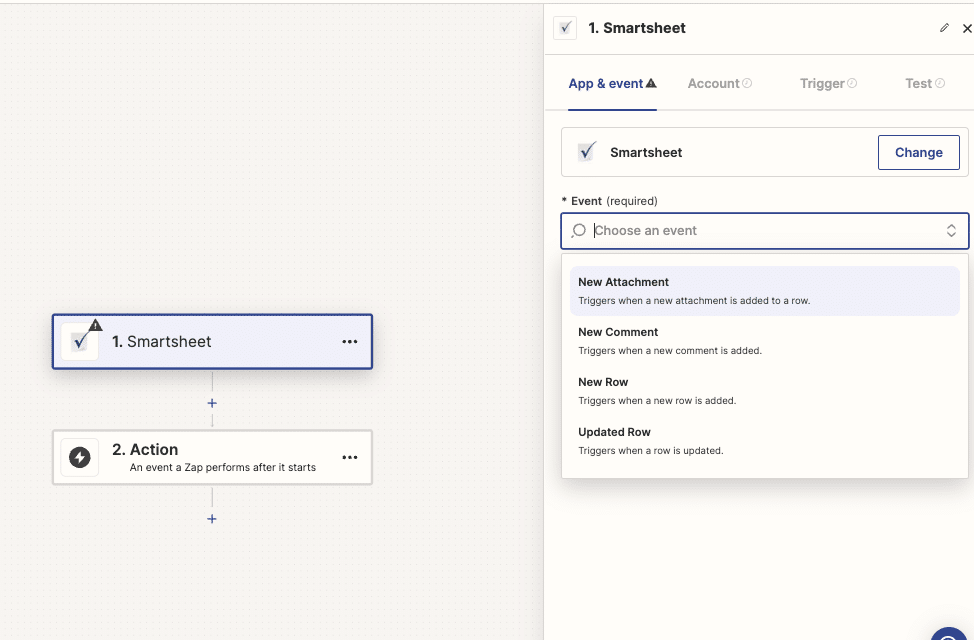Toggle event dropdown using up-down chevrons
This screenshot has height=640, width=974.
951,231
